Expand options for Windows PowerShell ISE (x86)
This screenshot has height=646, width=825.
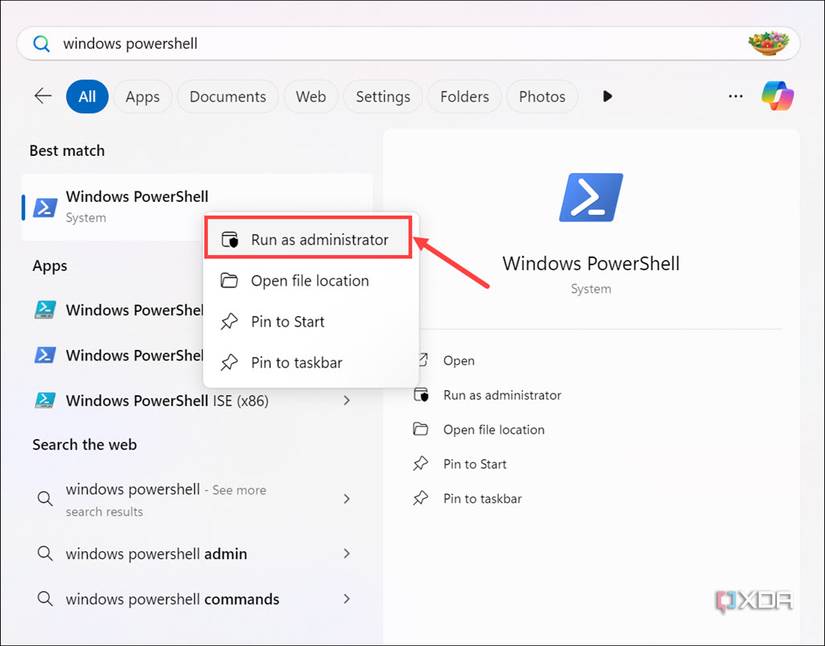(x=347, y=399)
